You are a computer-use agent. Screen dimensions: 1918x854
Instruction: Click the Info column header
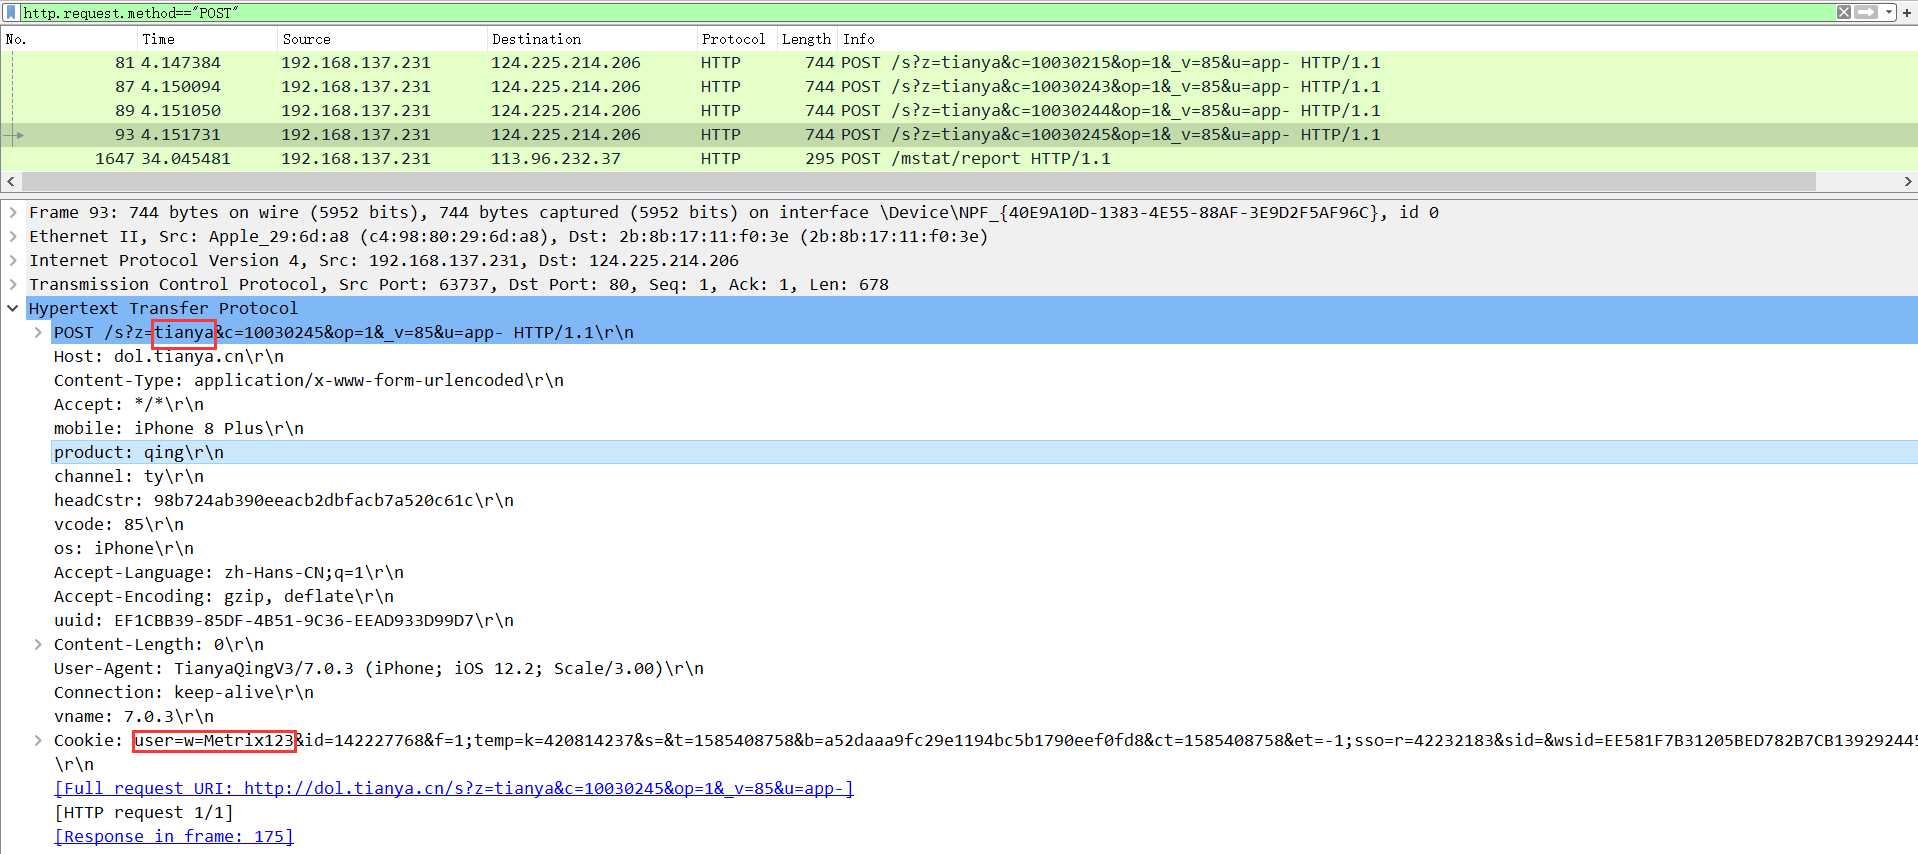1377,39
